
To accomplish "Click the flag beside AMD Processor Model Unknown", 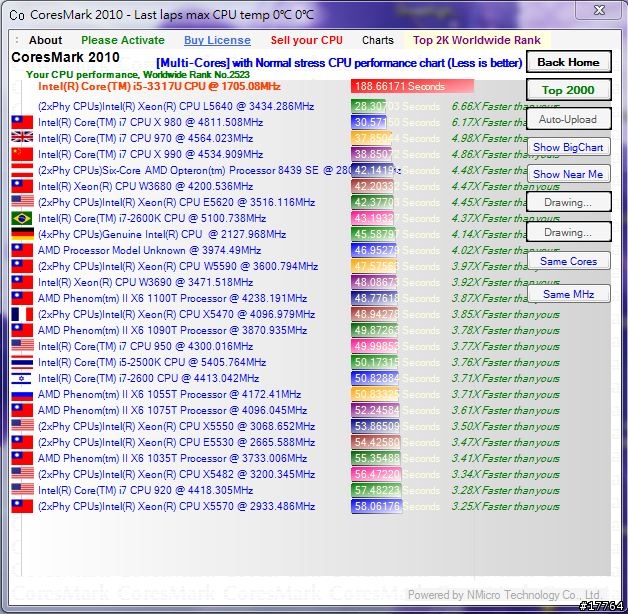I will coord(22,250).
